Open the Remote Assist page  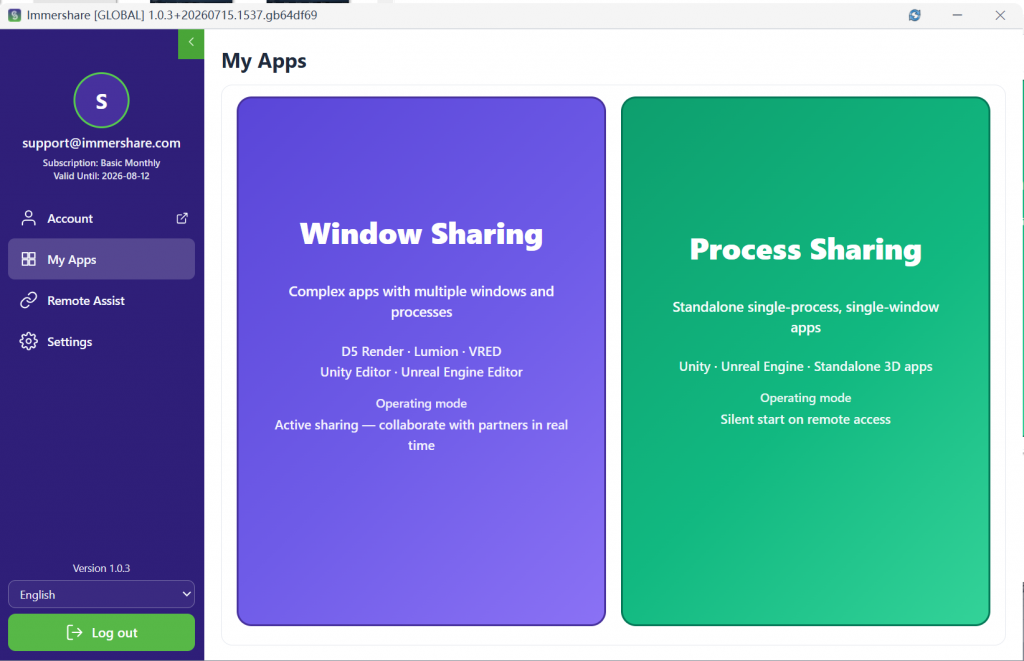101,300
